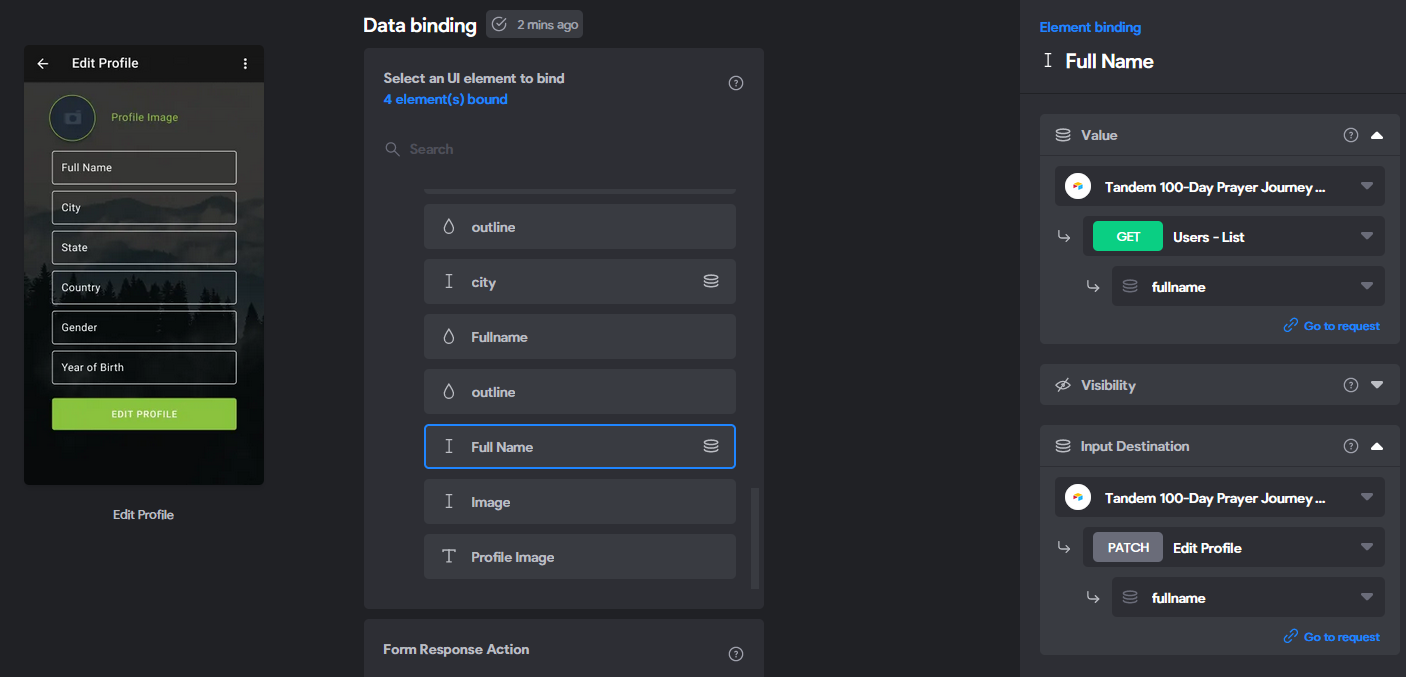Click the database icon on Full Name row
Image resolution: width=1406 pixels, height=677 pixels.
[x=711, y=447]
